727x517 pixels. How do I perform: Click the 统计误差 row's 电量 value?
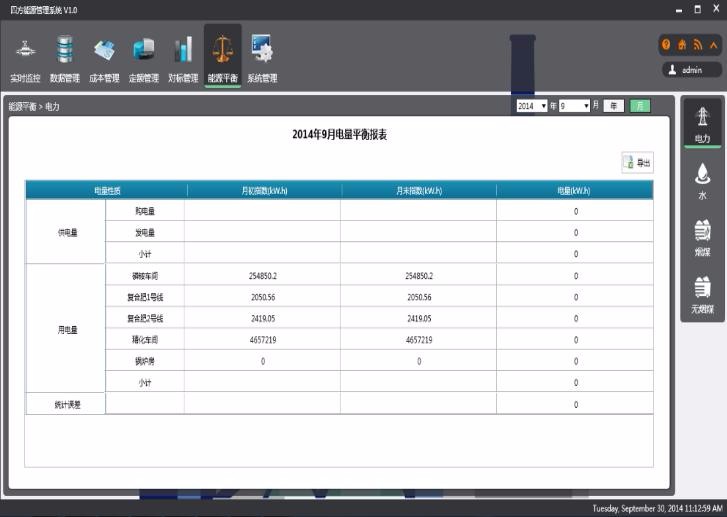click(x=576, y=405)
